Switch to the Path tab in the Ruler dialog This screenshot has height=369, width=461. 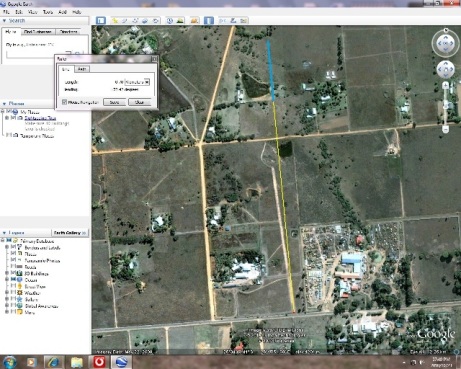(x=82, y=69)
